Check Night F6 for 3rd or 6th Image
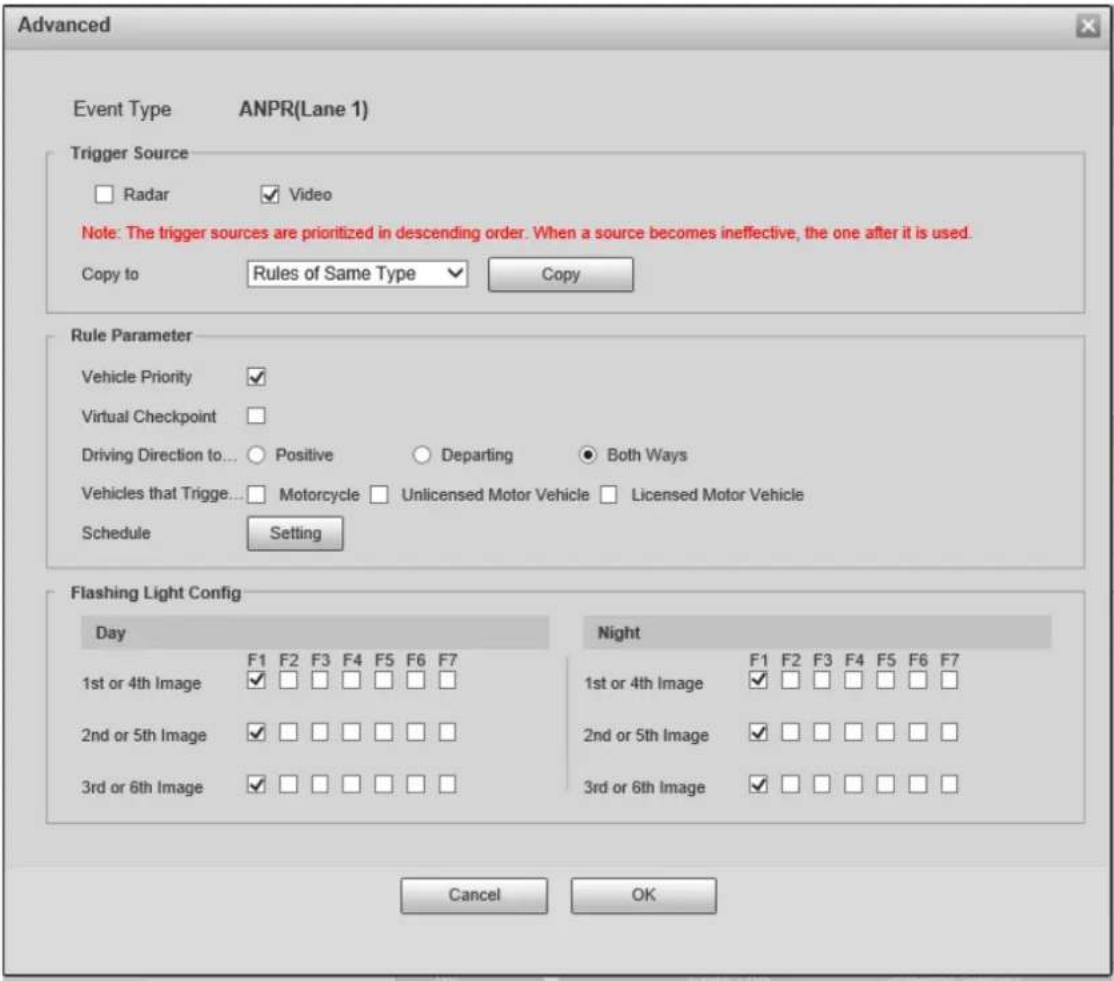Viewport: 1114px width, 981px height. point(918,784)
